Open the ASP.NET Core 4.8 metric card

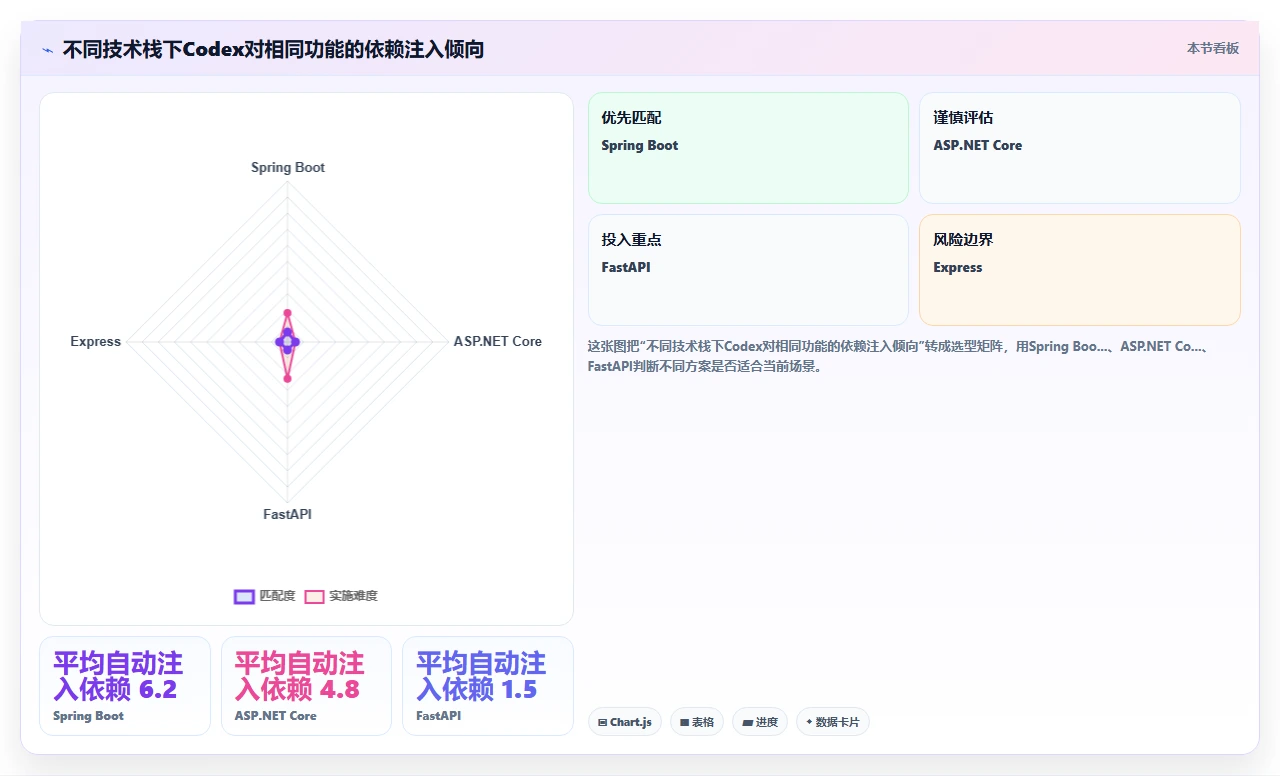click(x=306, y=686)
